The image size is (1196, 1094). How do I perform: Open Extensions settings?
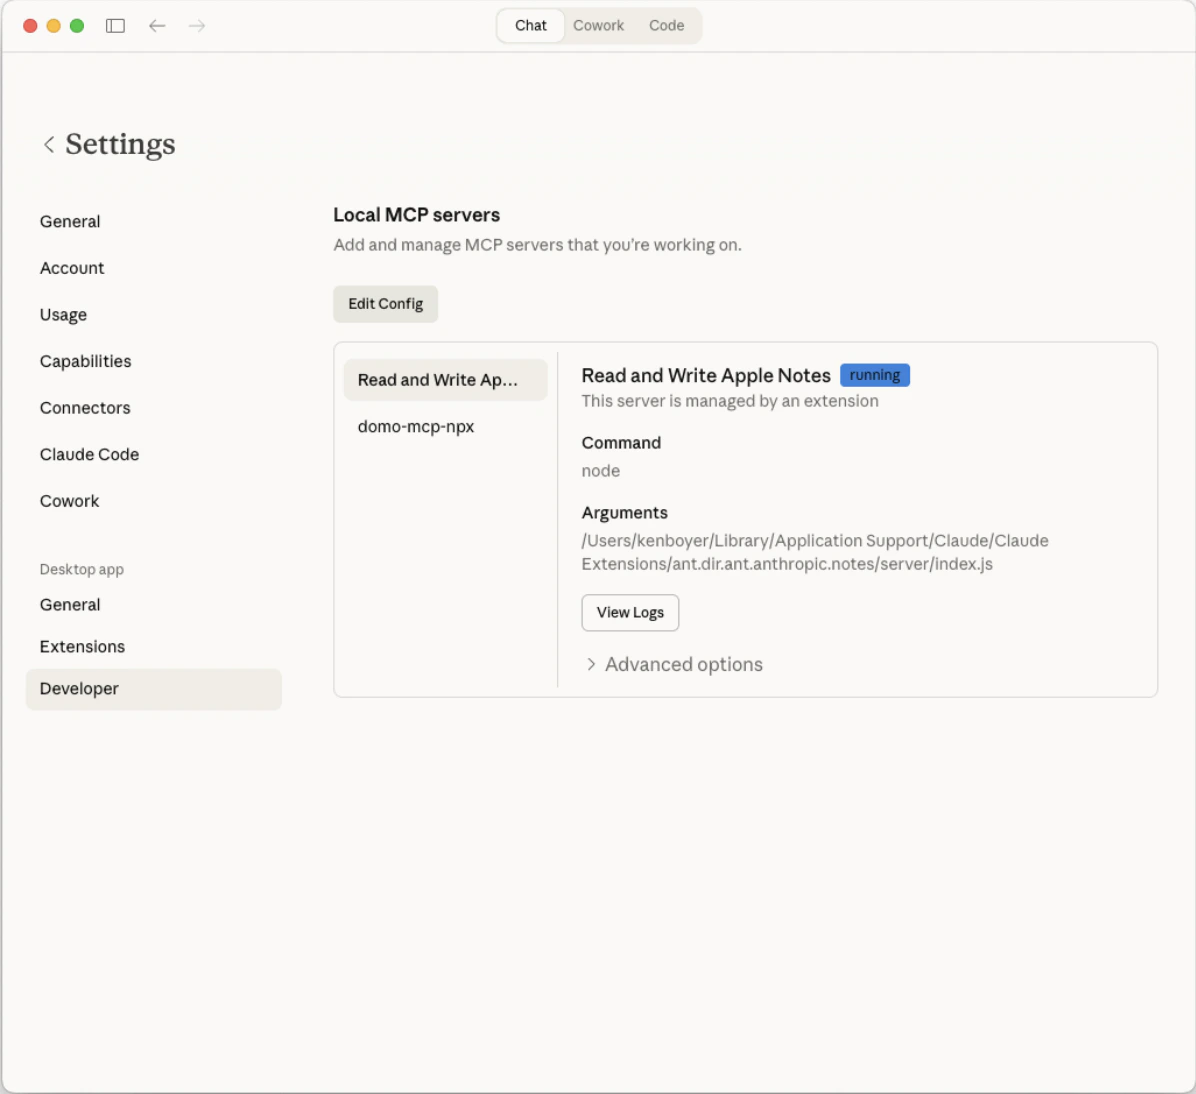82,647
